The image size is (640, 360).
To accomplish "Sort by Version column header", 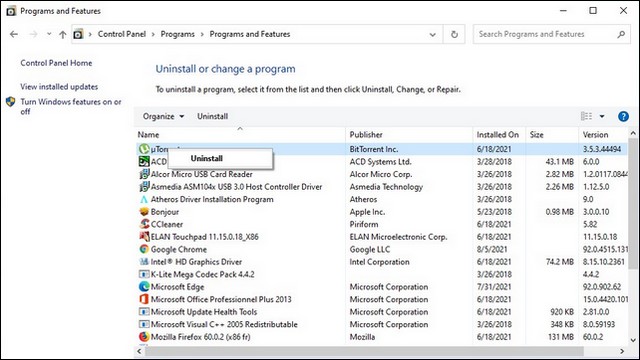I will point(603,135).
